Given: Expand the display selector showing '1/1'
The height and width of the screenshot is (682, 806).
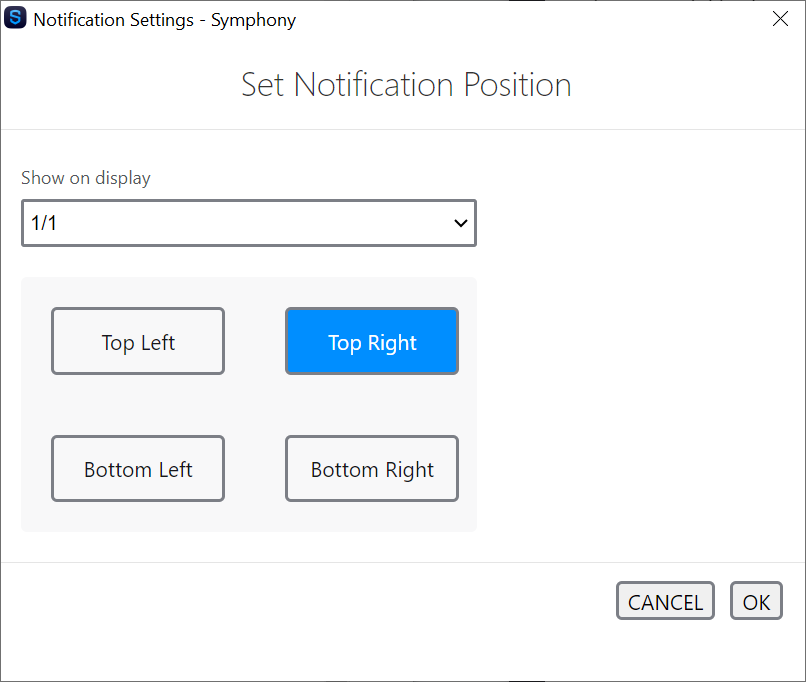Looking at the screenshot, I should [x=248, y=222].
